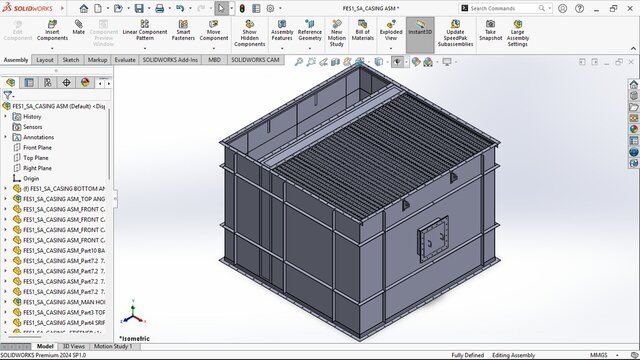Open File Properties icon next to traffic light
640x360 pixels.
(x=256, y=8)
